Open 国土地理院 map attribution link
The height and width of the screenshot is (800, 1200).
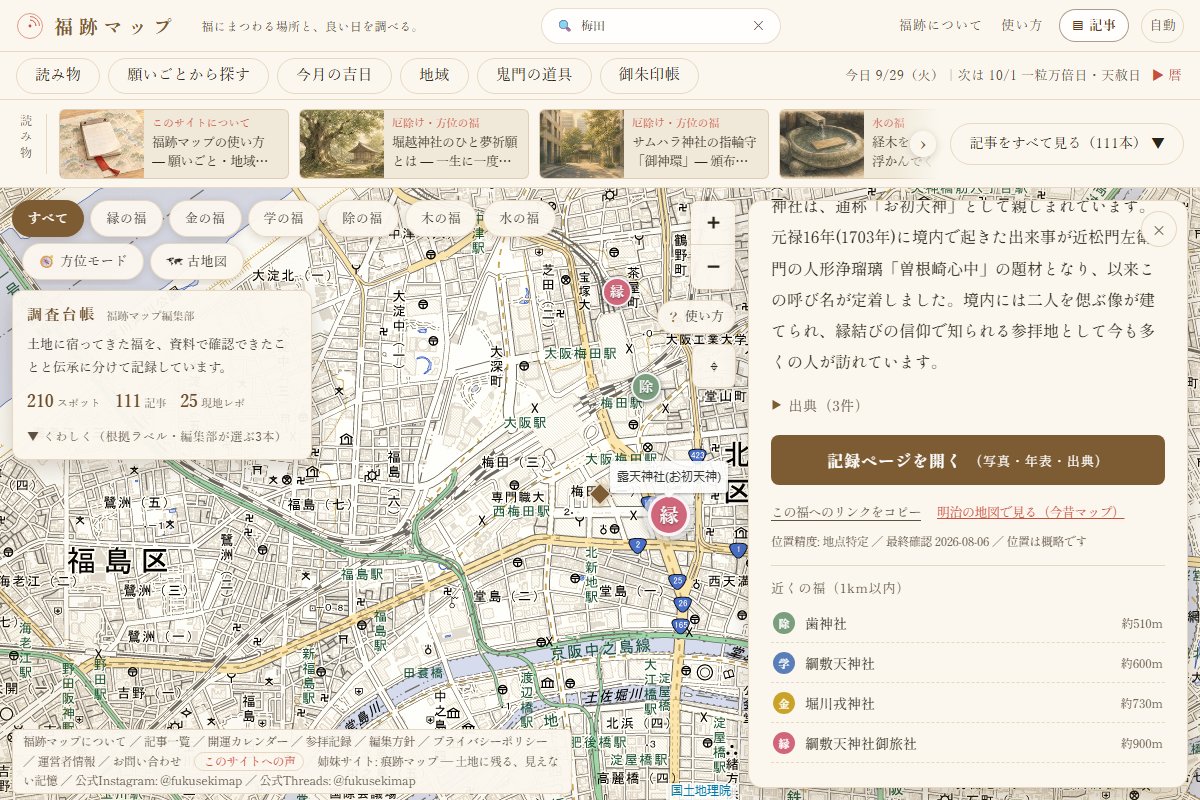[700, 790]
